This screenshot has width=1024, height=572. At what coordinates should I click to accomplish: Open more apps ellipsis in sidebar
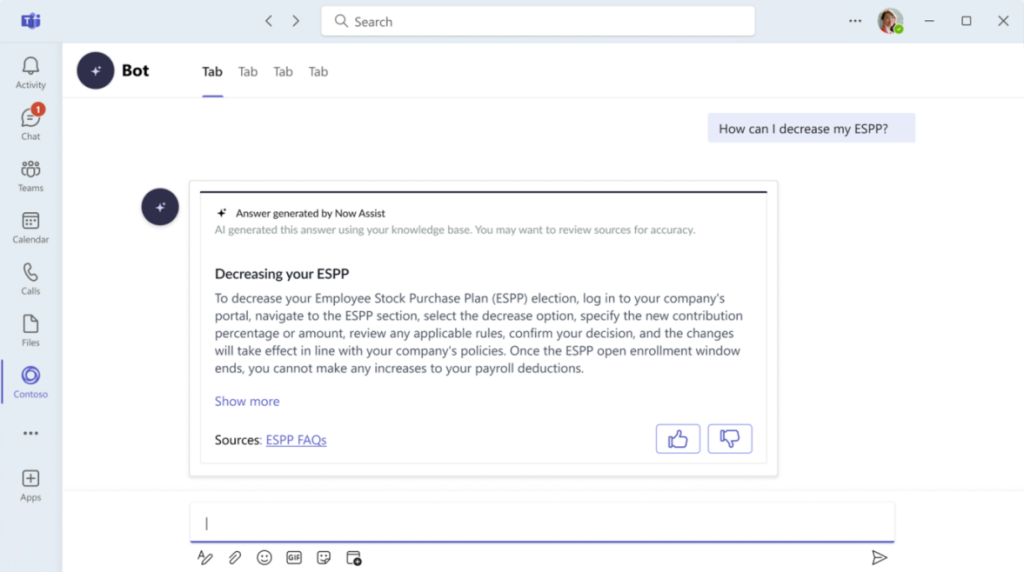coord(31,433)
